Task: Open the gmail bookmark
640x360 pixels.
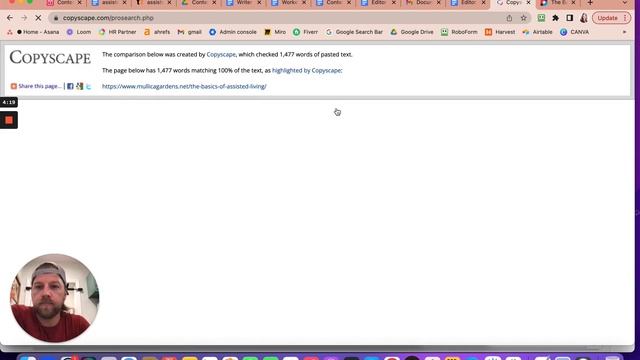Action: click(190, 32)
